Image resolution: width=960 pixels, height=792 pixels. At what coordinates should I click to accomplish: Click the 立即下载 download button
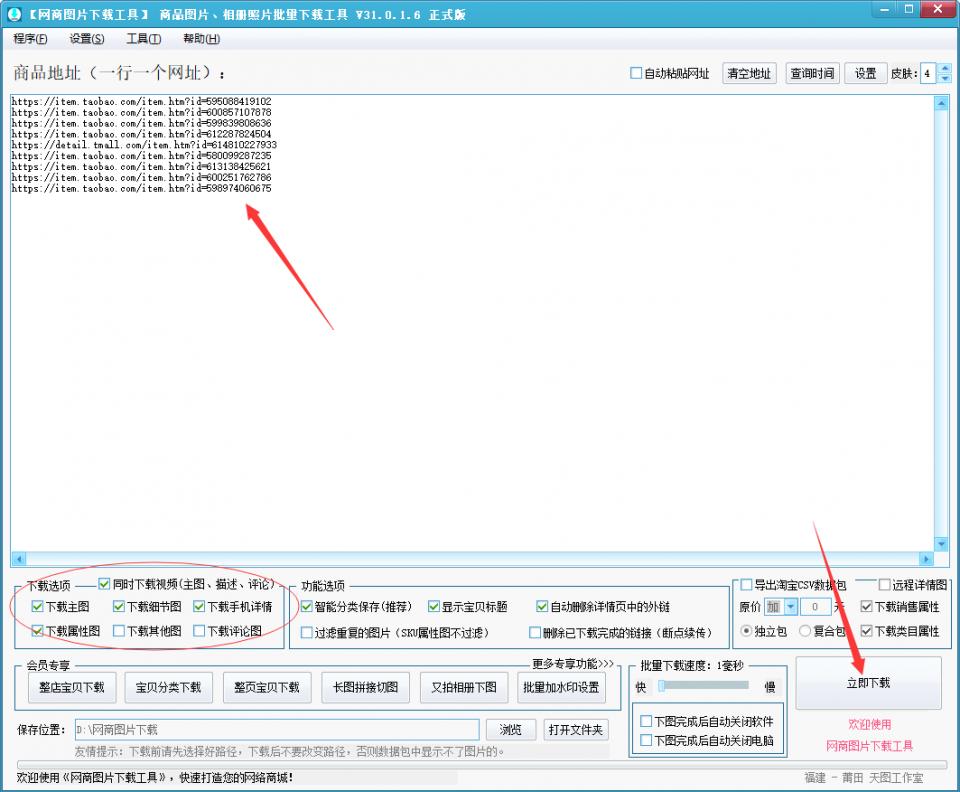coord(869,682)
